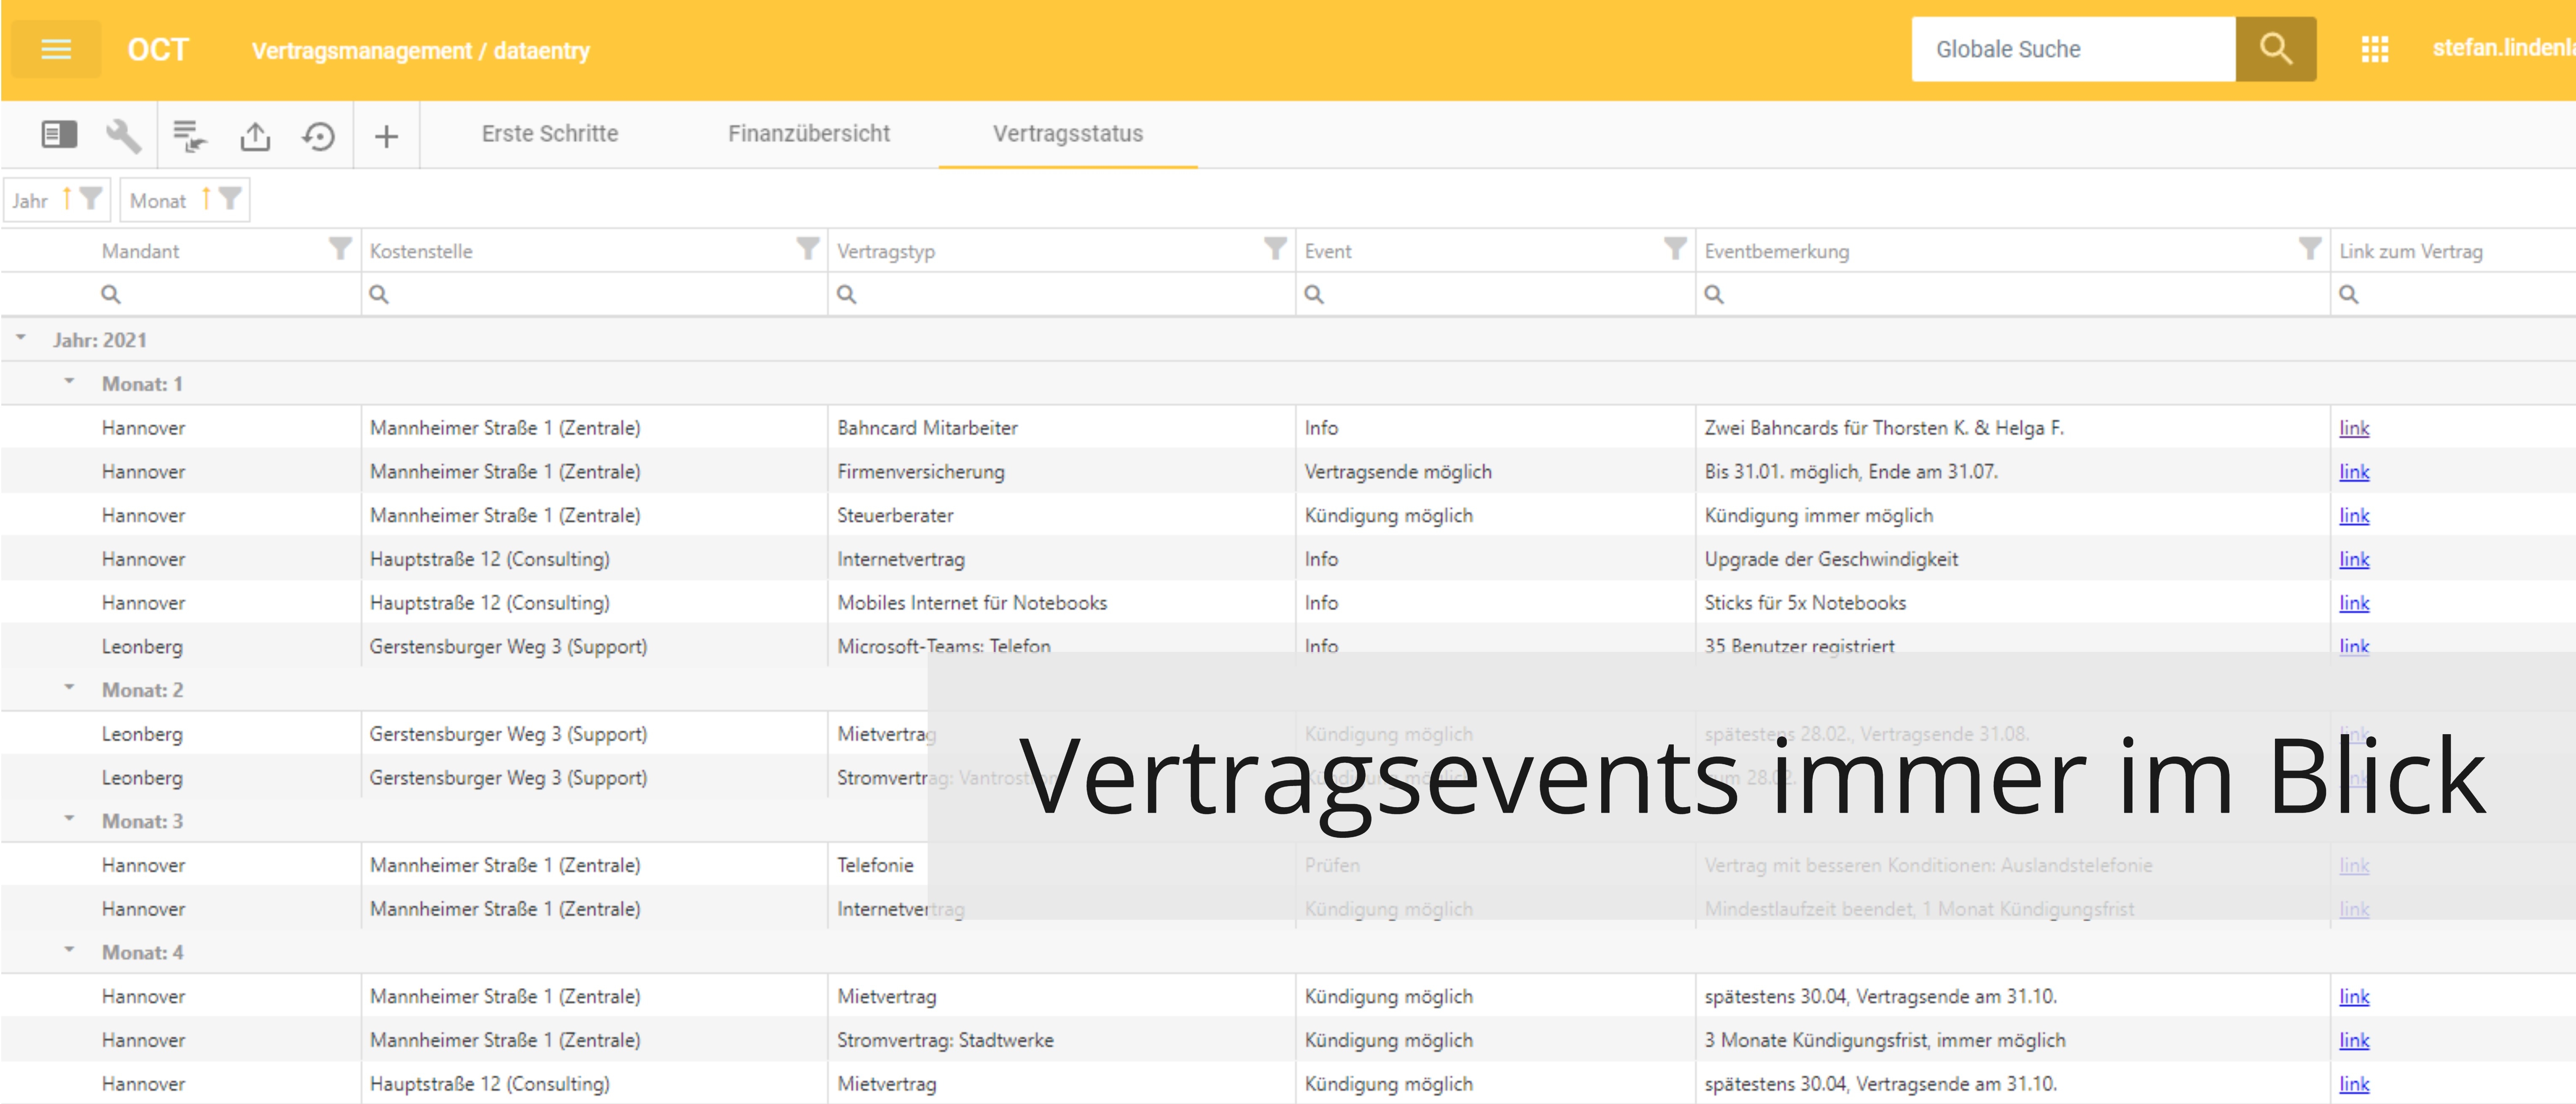Open the apps grid icon
Viewport: 2576px width, 1104px height.
pos(2374,49)
